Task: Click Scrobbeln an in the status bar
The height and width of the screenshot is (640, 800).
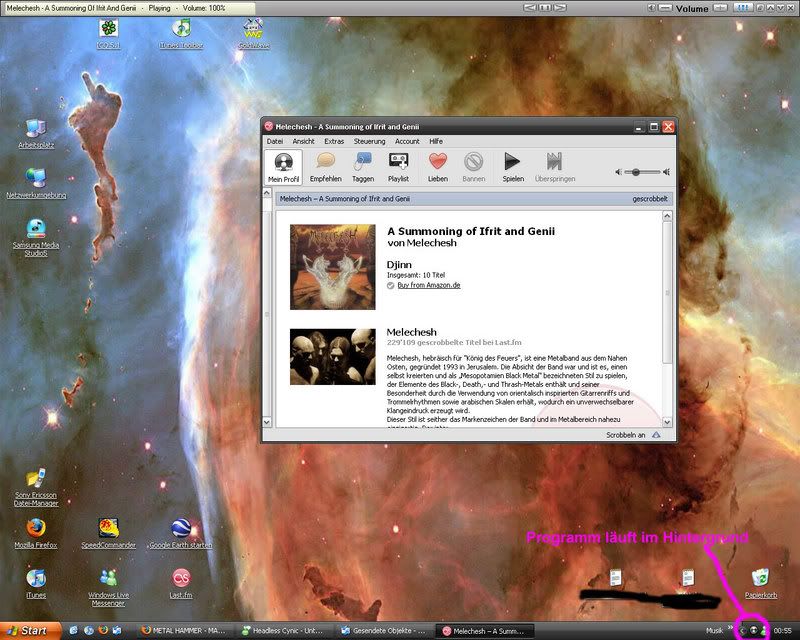Action: (x=626, y=435)
